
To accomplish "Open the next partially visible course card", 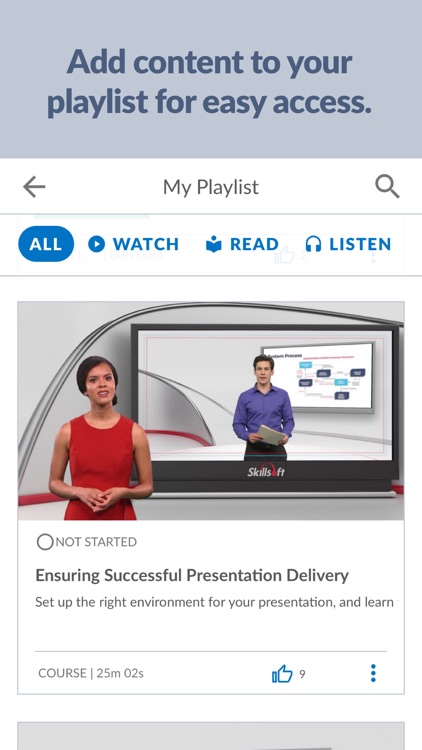I will pyautogui.click(x=211, y=736).
